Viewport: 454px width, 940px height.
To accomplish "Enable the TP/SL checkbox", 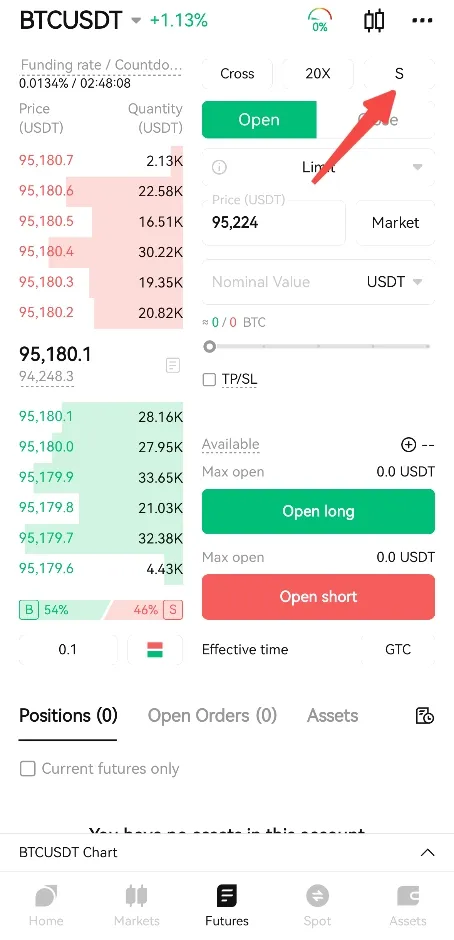I will (209, 379).
